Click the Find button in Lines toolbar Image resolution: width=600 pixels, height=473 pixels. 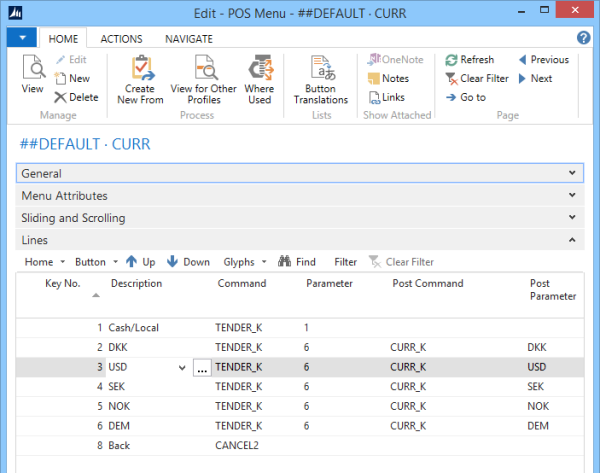coord(297,262)
